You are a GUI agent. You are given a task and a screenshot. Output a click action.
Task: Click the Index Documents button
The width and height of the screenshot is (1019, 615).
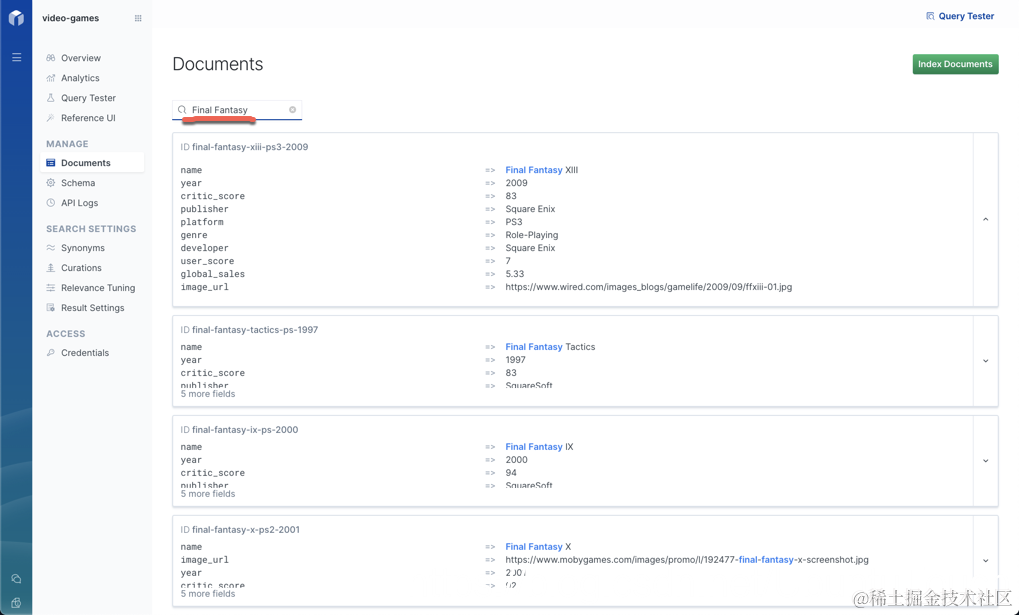click(955, 64)
